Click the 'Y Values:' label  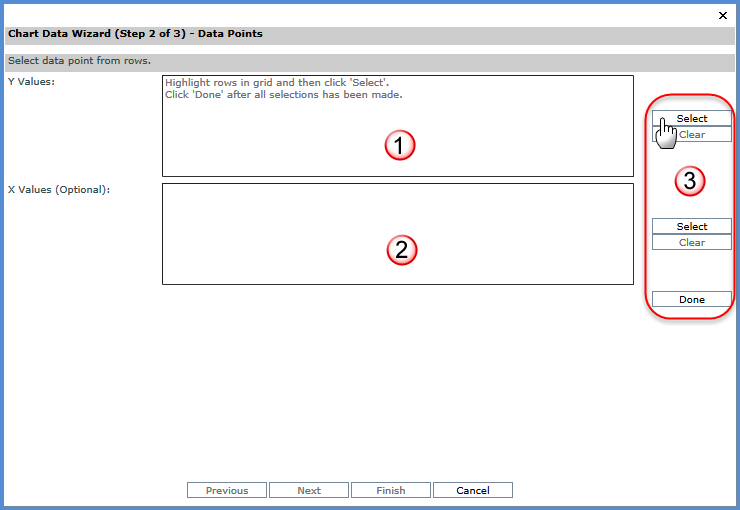(x=31, y=81)
